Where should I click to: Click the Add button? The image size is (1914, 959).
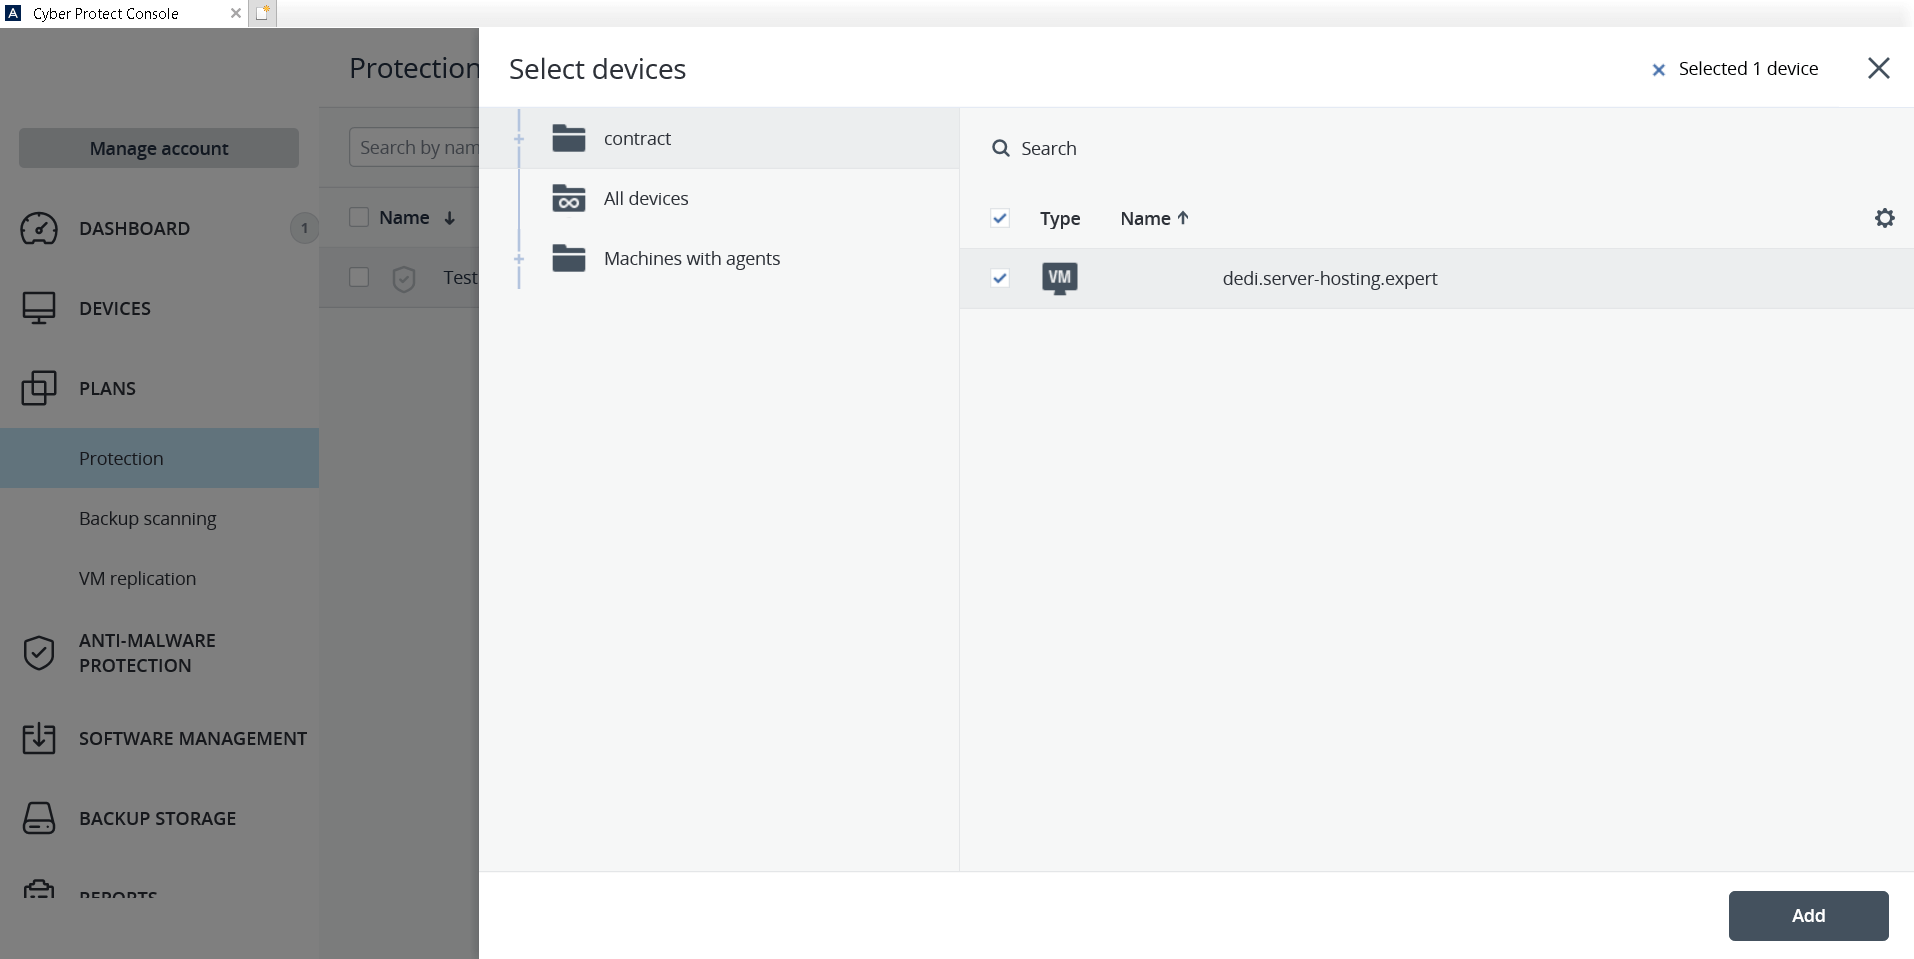coord(1808,915)
